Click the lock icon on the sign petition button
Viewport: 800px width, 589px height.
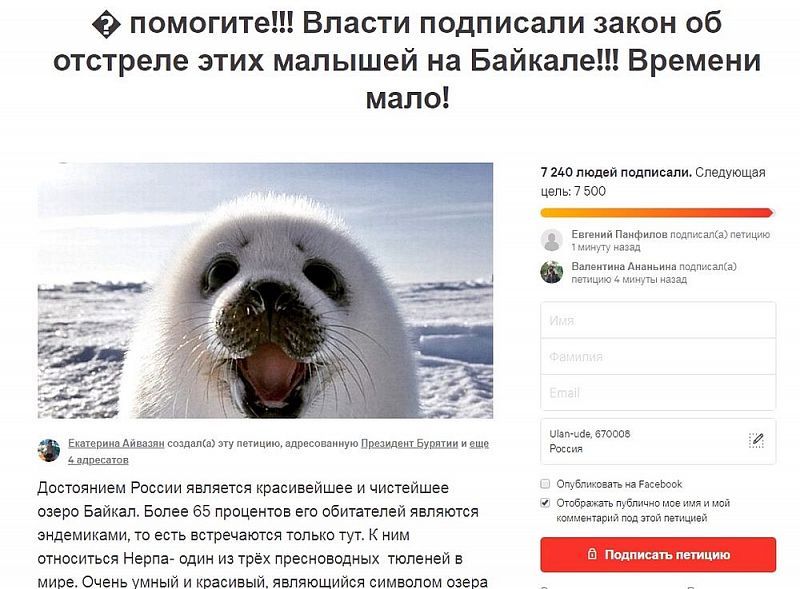pos(592,554)
